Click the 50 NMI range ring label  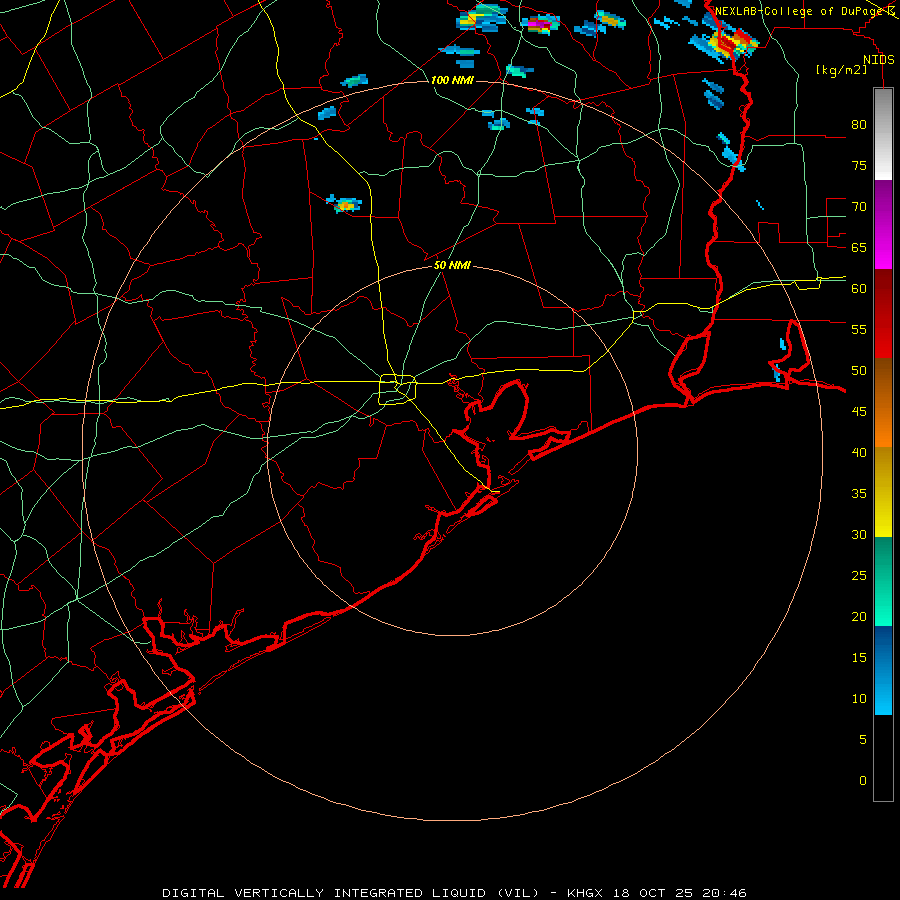tap(452, 265)
